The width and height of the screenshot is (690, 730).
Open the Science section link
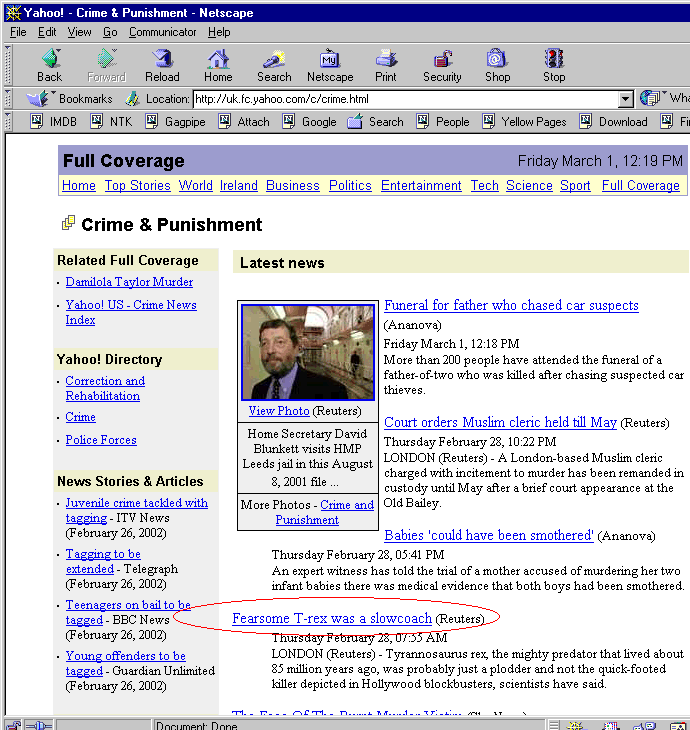pyautogui.click(x=529, y=185)
